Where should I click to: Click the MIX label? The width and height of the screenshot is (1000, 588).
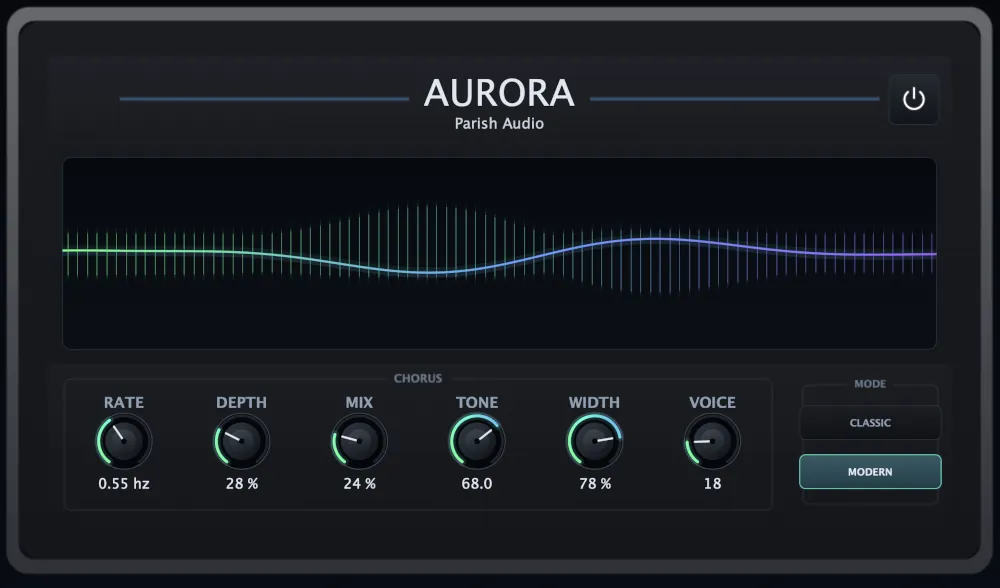click(x=359, y=402)
